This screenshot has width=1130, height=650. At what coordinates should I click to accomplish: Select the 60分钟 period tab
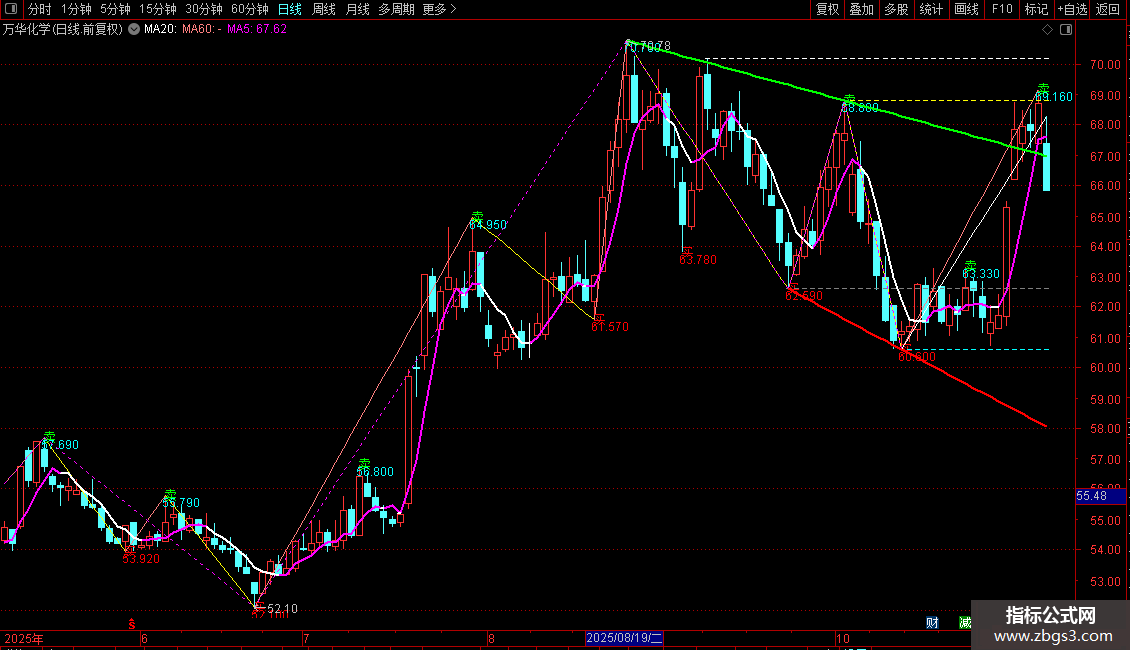pos(250,9)
